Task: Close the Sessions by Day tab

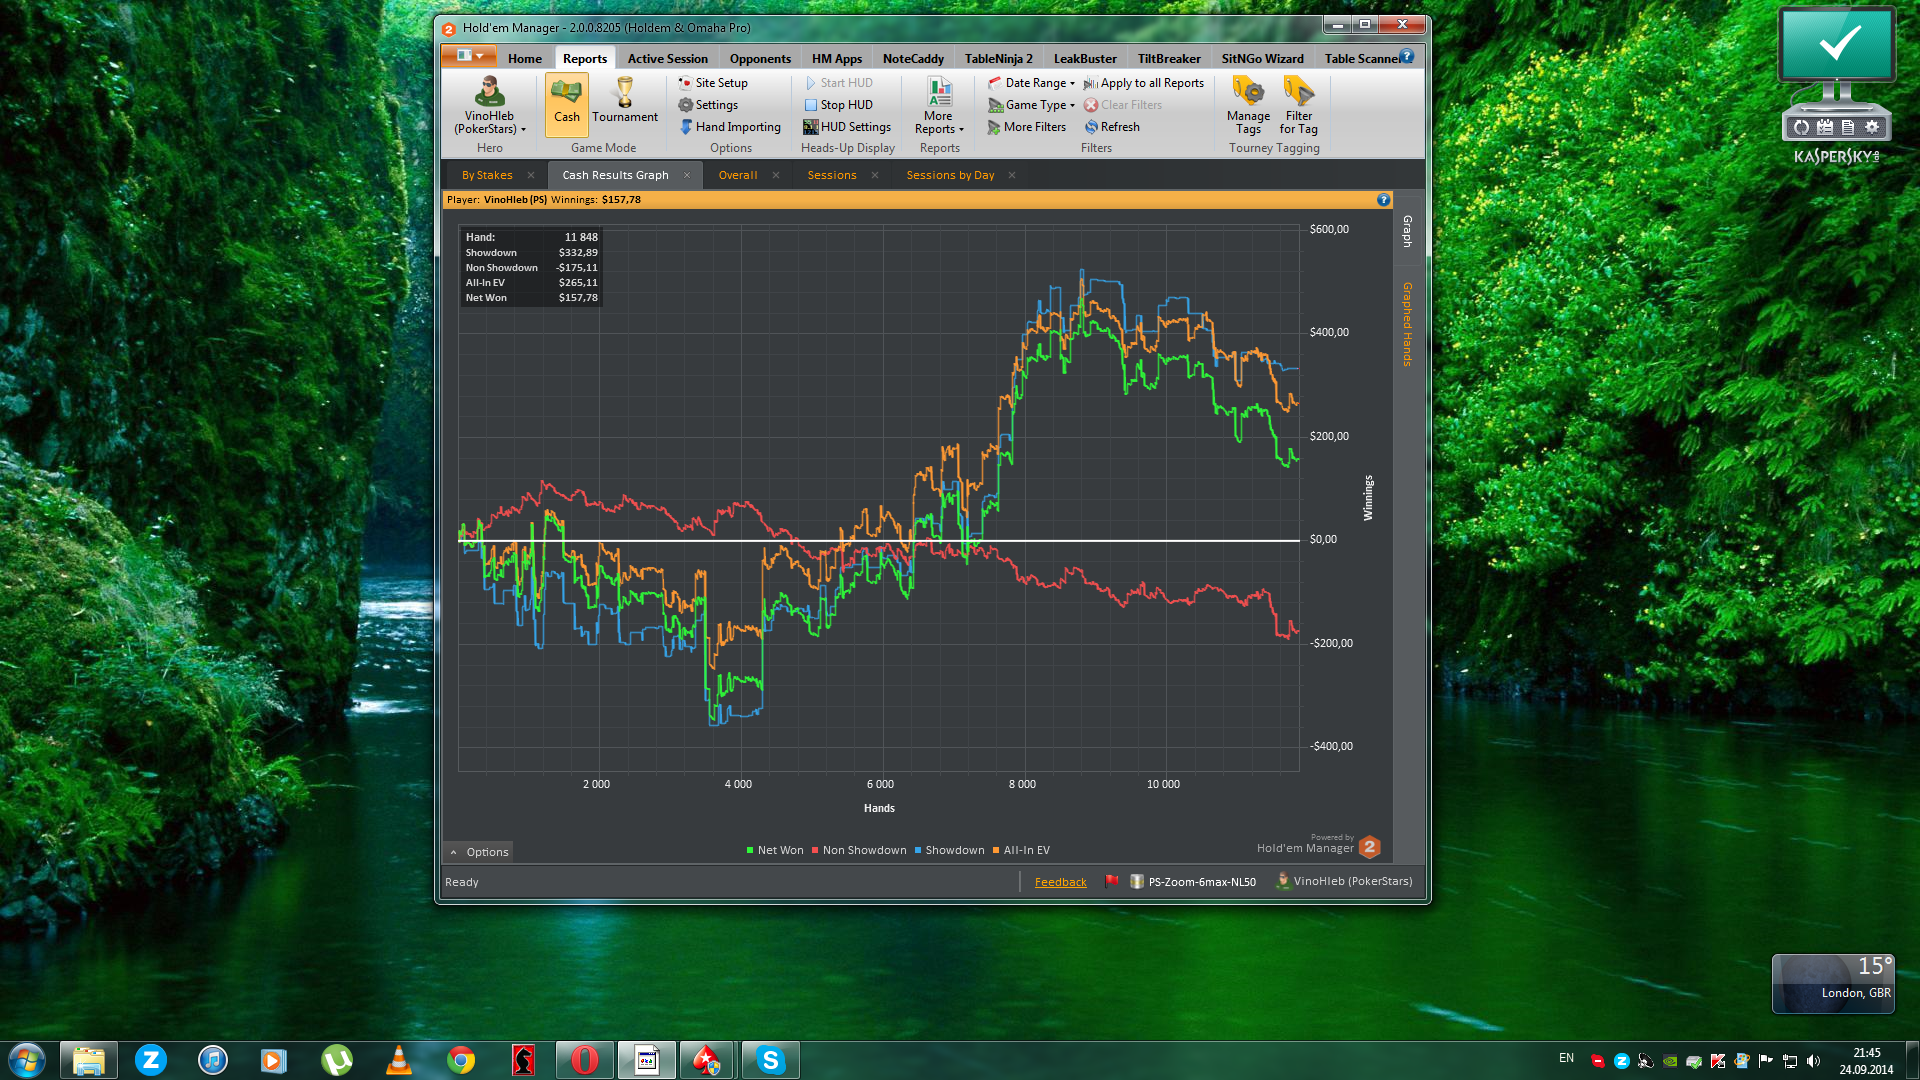Action: 1012,175
